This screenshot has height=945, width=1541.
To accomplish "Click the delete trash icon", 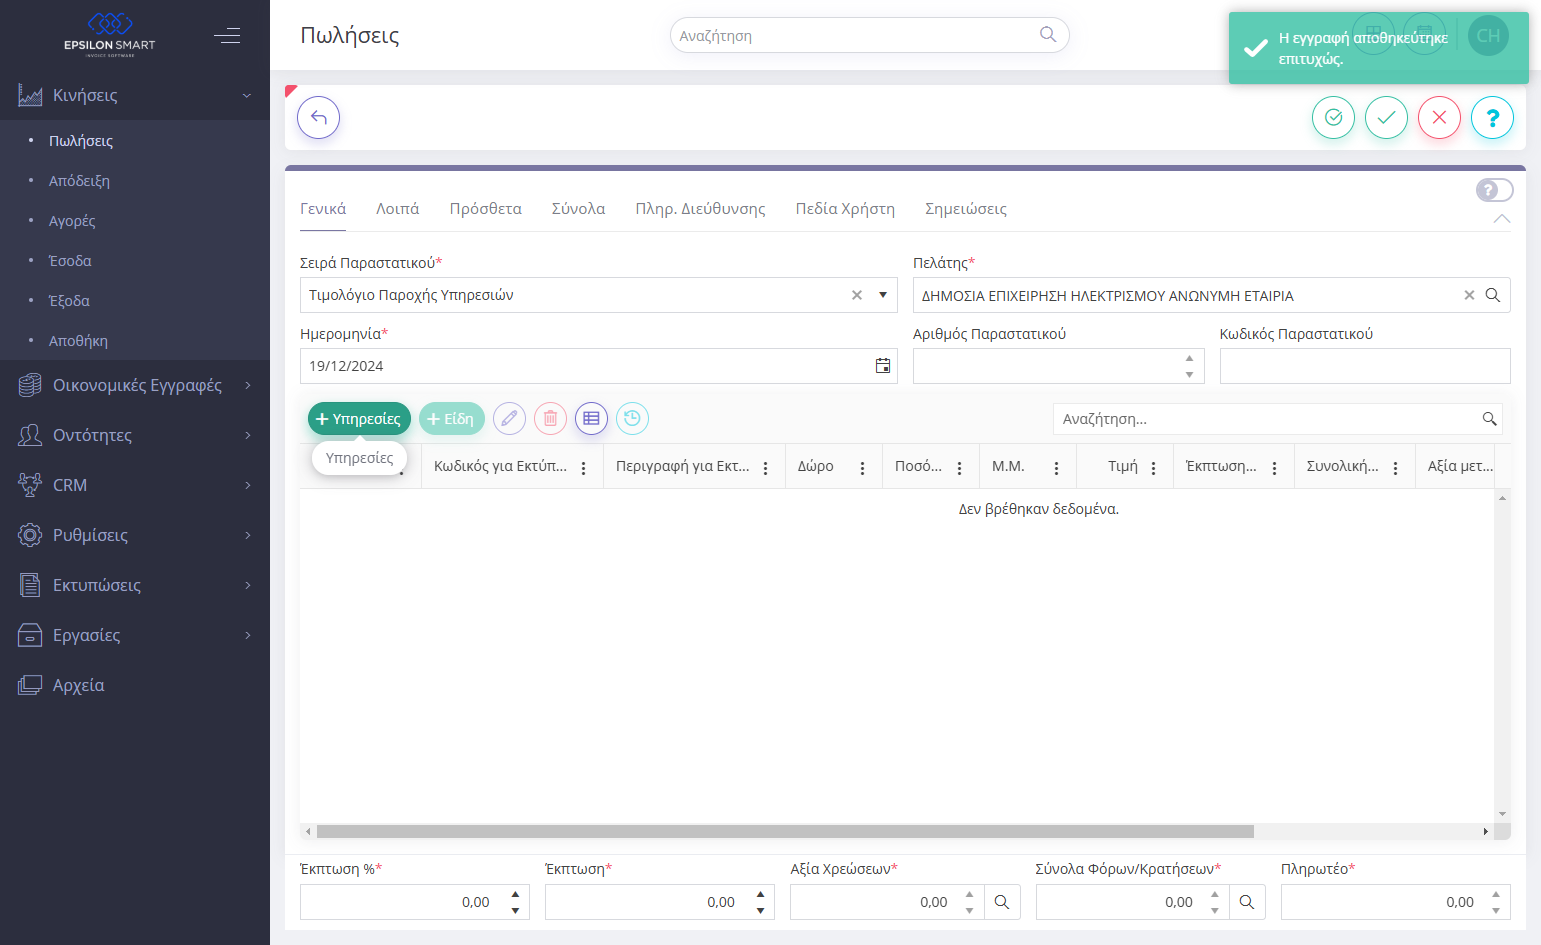I will point(550,419).
